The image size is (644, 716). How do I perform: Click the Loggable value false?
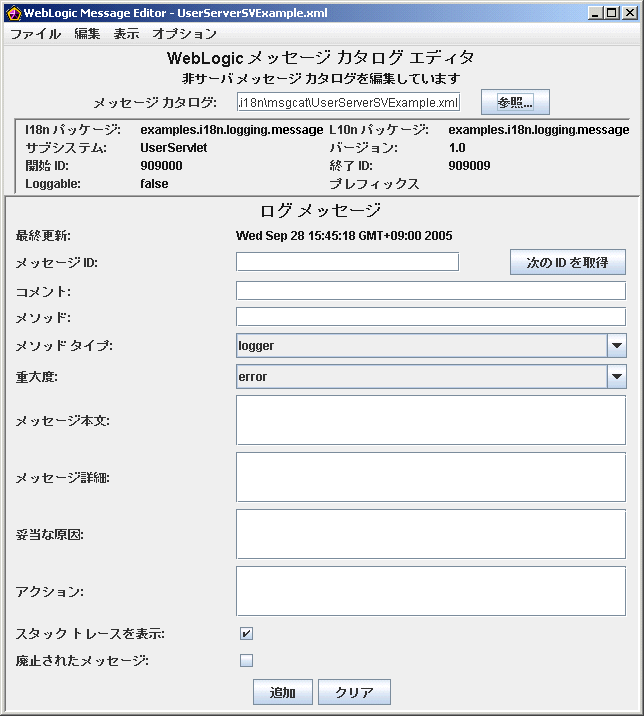[154, 184]
